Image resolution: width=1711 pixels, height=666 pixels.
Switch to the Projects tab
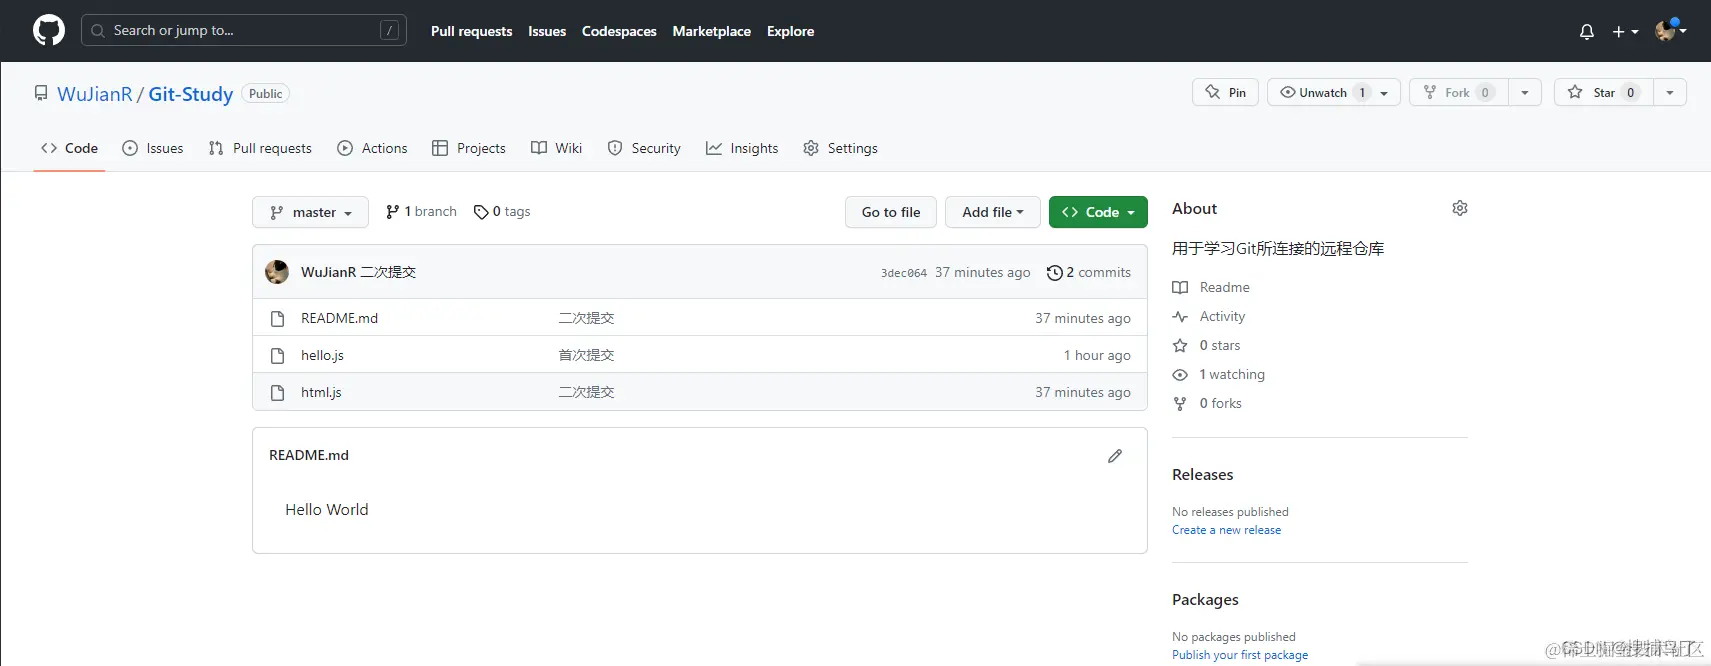click(469, 148)
